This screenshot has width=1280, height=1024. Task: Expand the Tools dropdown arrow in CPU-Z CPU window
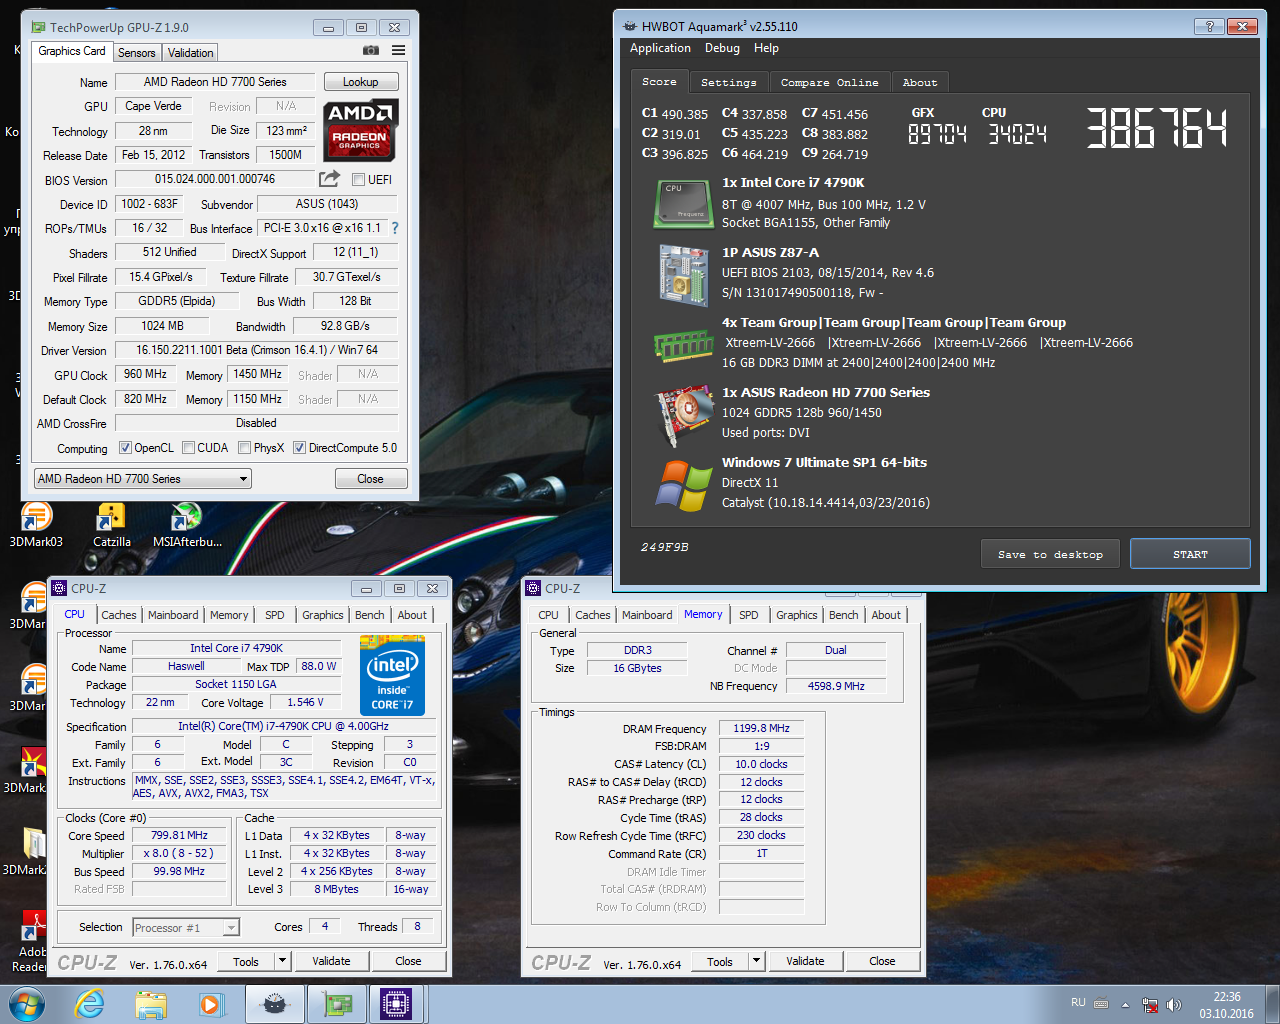[x=283, y=961]
